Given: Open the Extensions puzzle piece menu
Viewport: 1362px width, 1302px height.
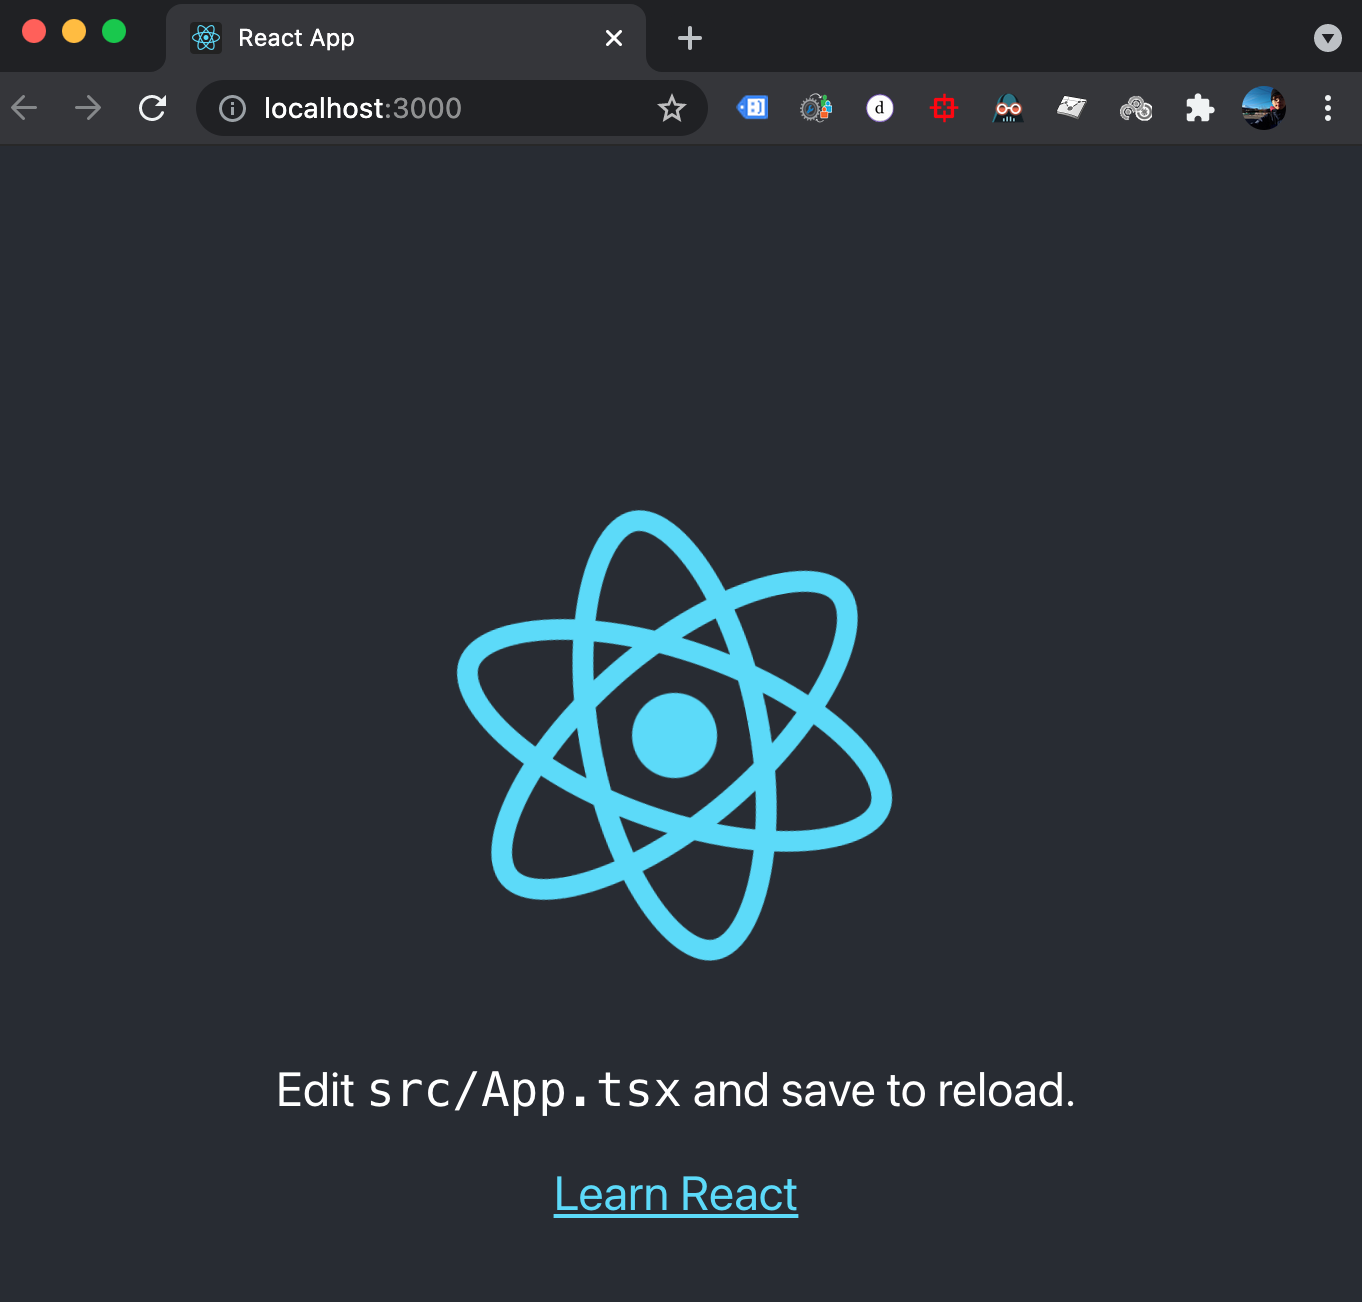Looking at the screenshot, I should [1200, 108].
